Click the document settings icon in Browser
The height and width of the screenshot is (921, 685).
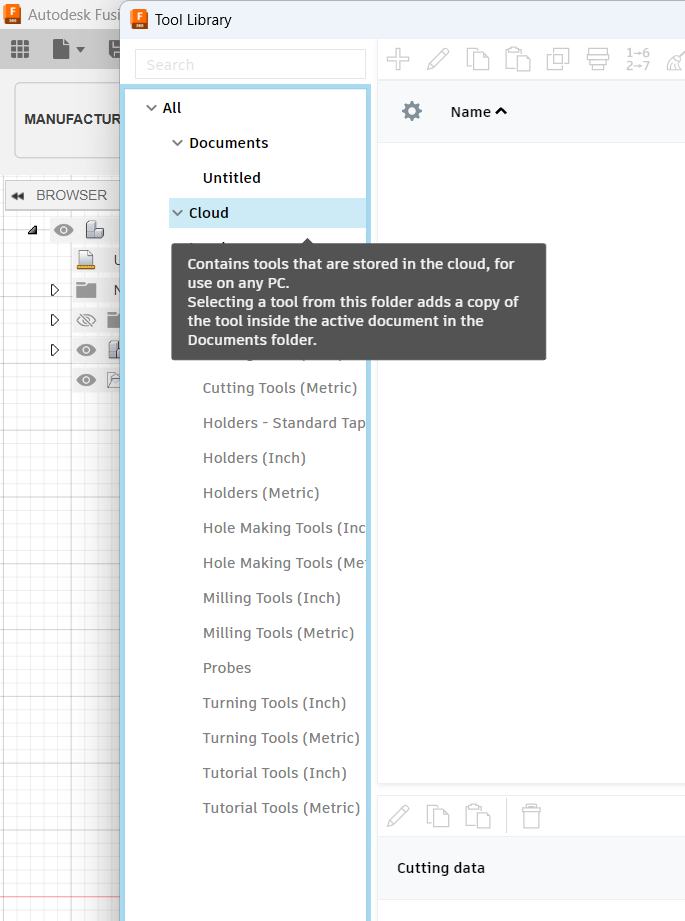[x=86, y=260]
